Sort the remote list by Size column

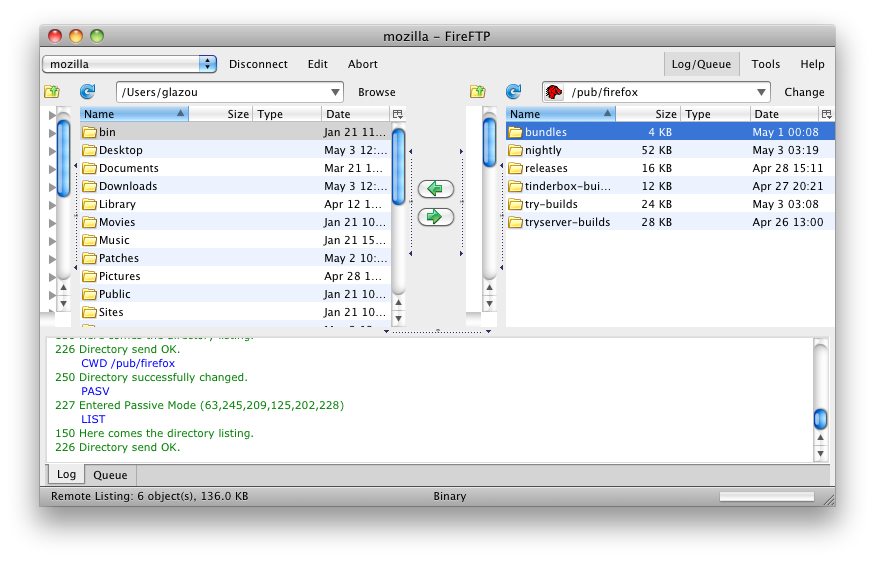[x=648, y=114]
